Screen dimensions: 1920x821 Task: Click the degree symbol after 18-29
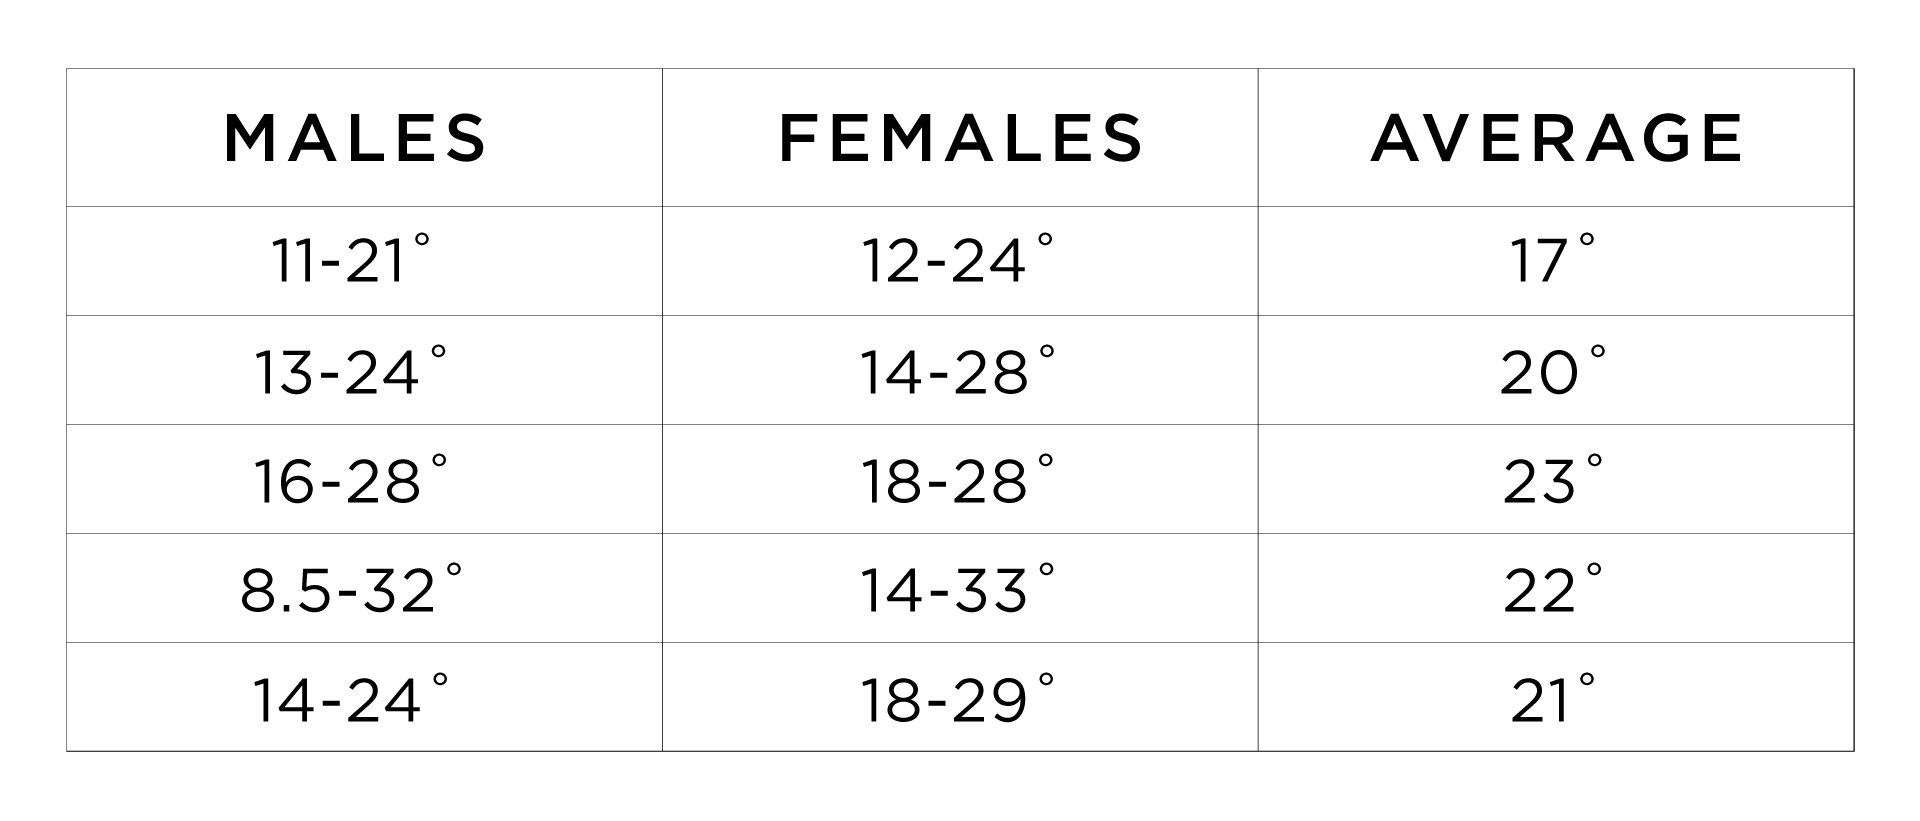[x=1046, y=679]
